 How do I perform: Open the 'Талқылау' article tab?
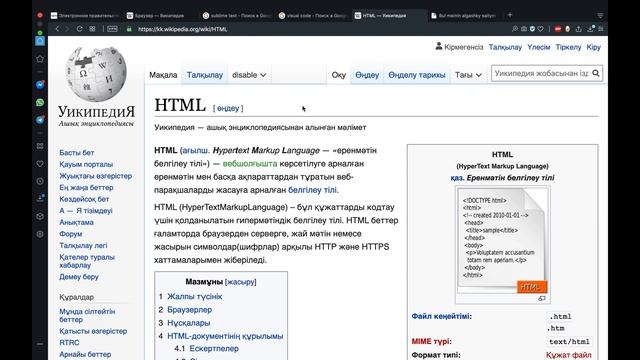tap(204, 75)
